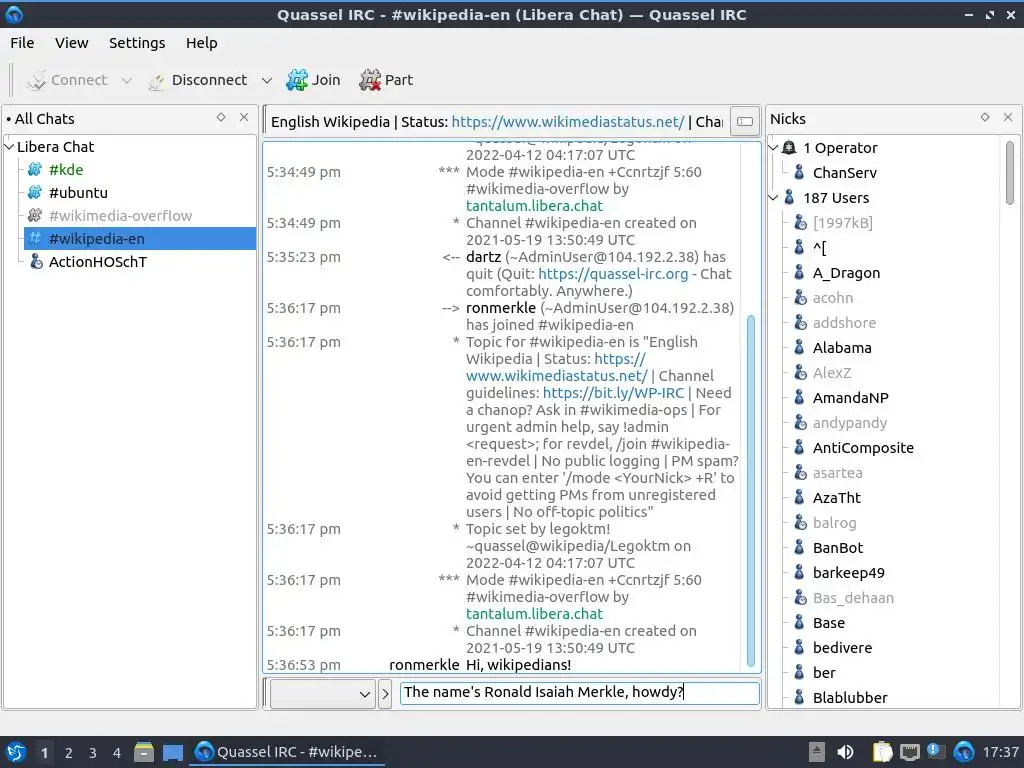
Task: Open the quassel-irc.org link in chat
Action: pos(613,274)
